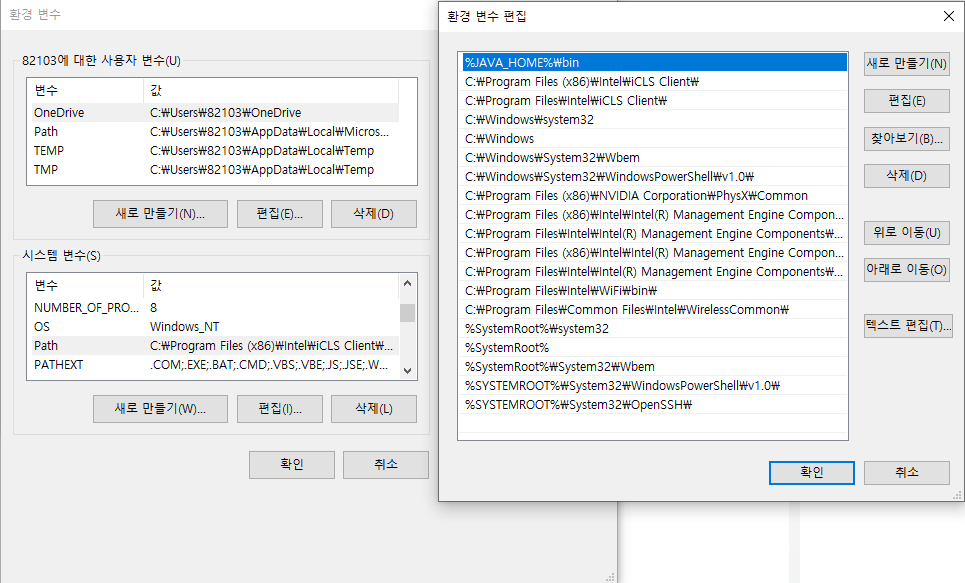
Task: Select OneDrive row in user variables
Action: [x=214, y=113]
